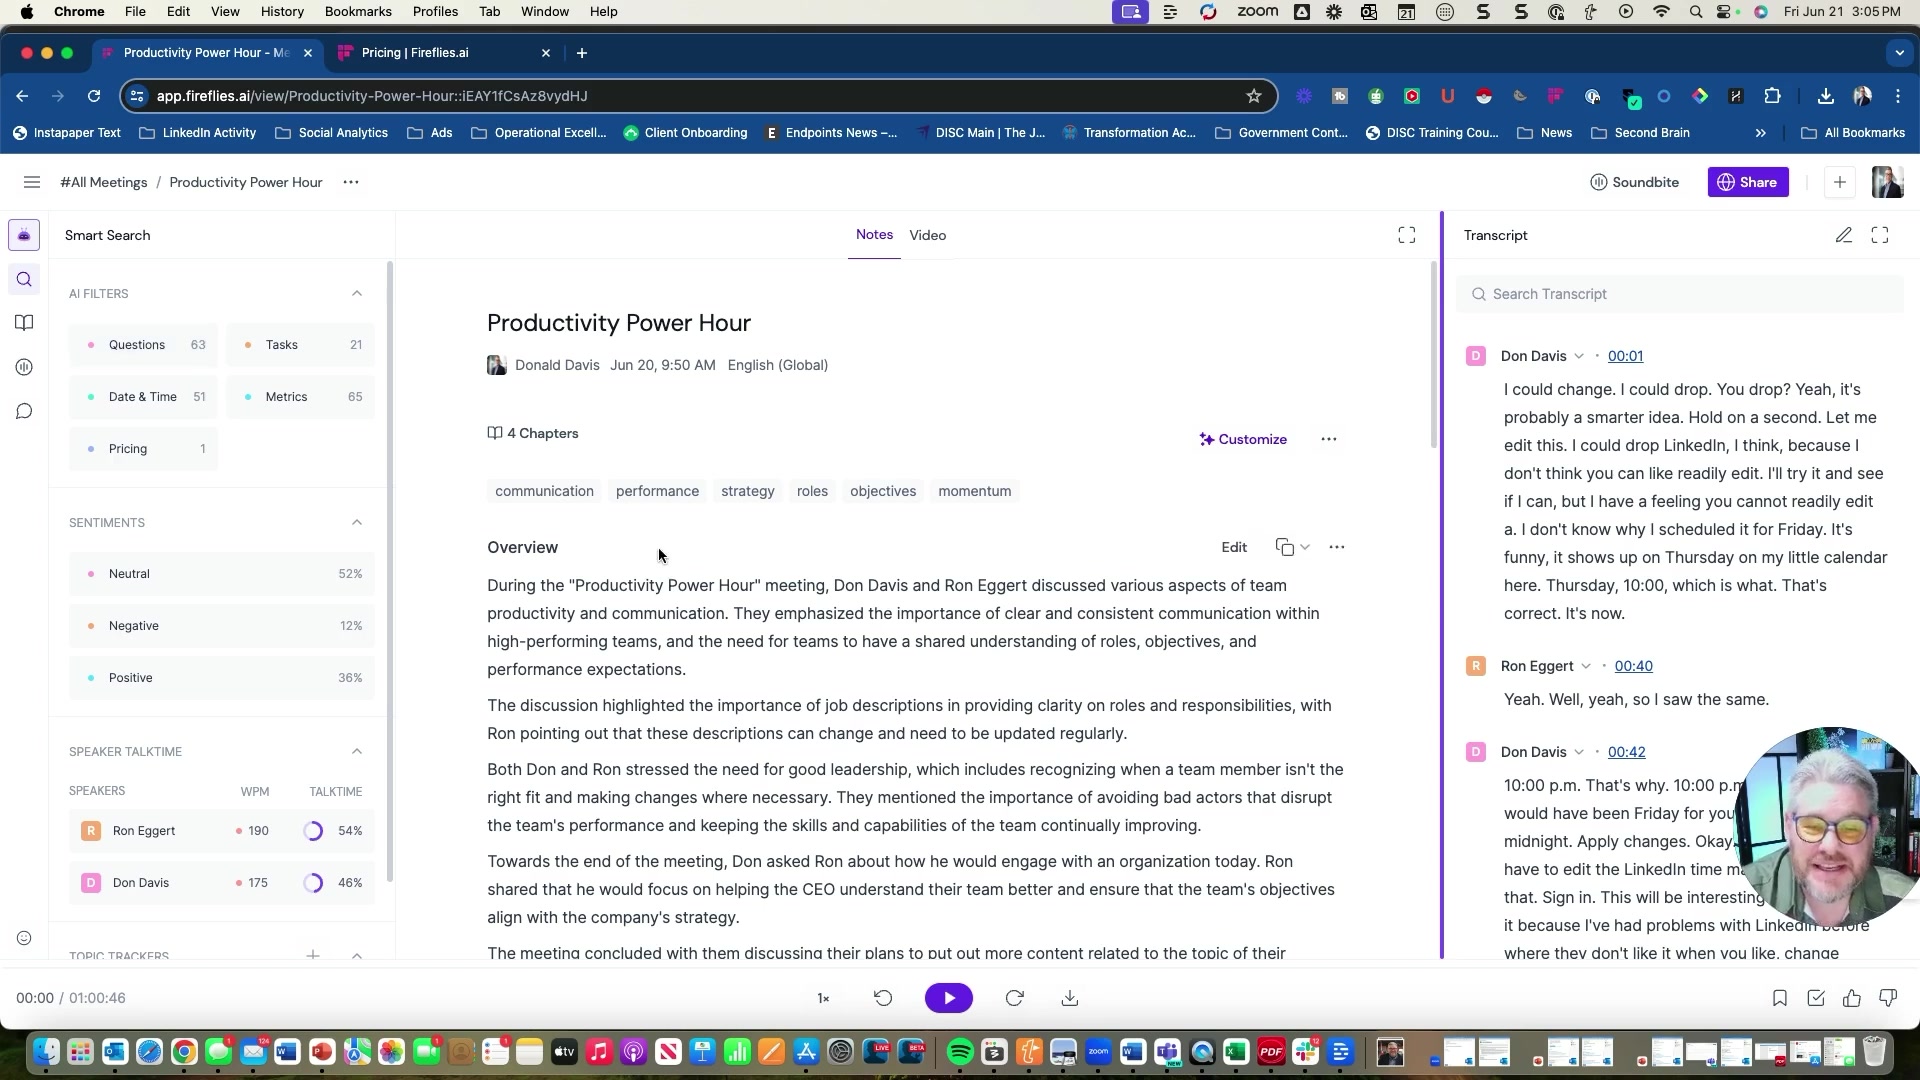Add a topic tracker with plus icon
The width and height of the screenshot is (1920, 1080).
pyautogui.click(x=313, y=956)
